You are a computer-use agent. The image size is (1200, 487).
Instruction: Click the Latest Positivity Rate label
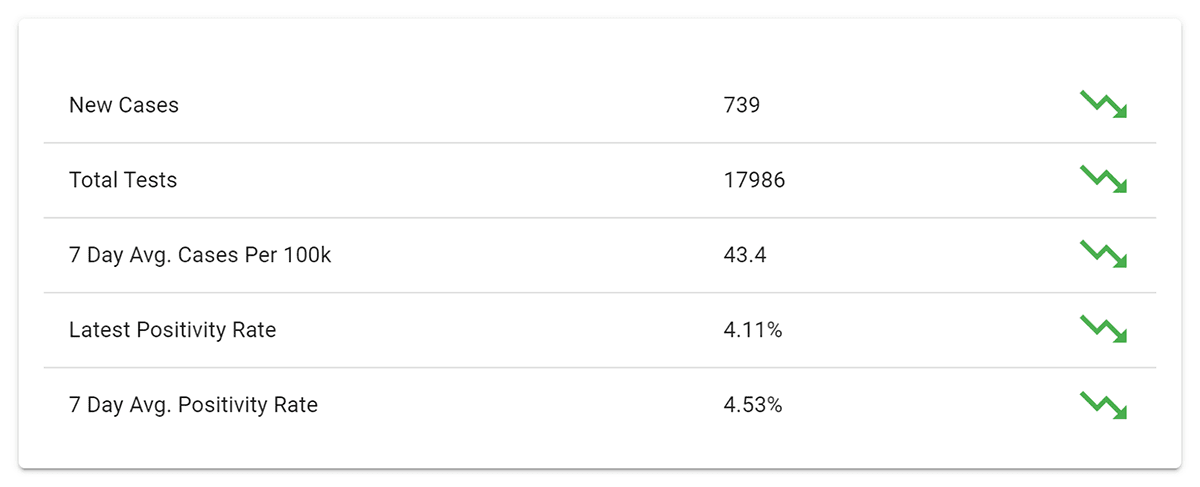tap(172, 330)
